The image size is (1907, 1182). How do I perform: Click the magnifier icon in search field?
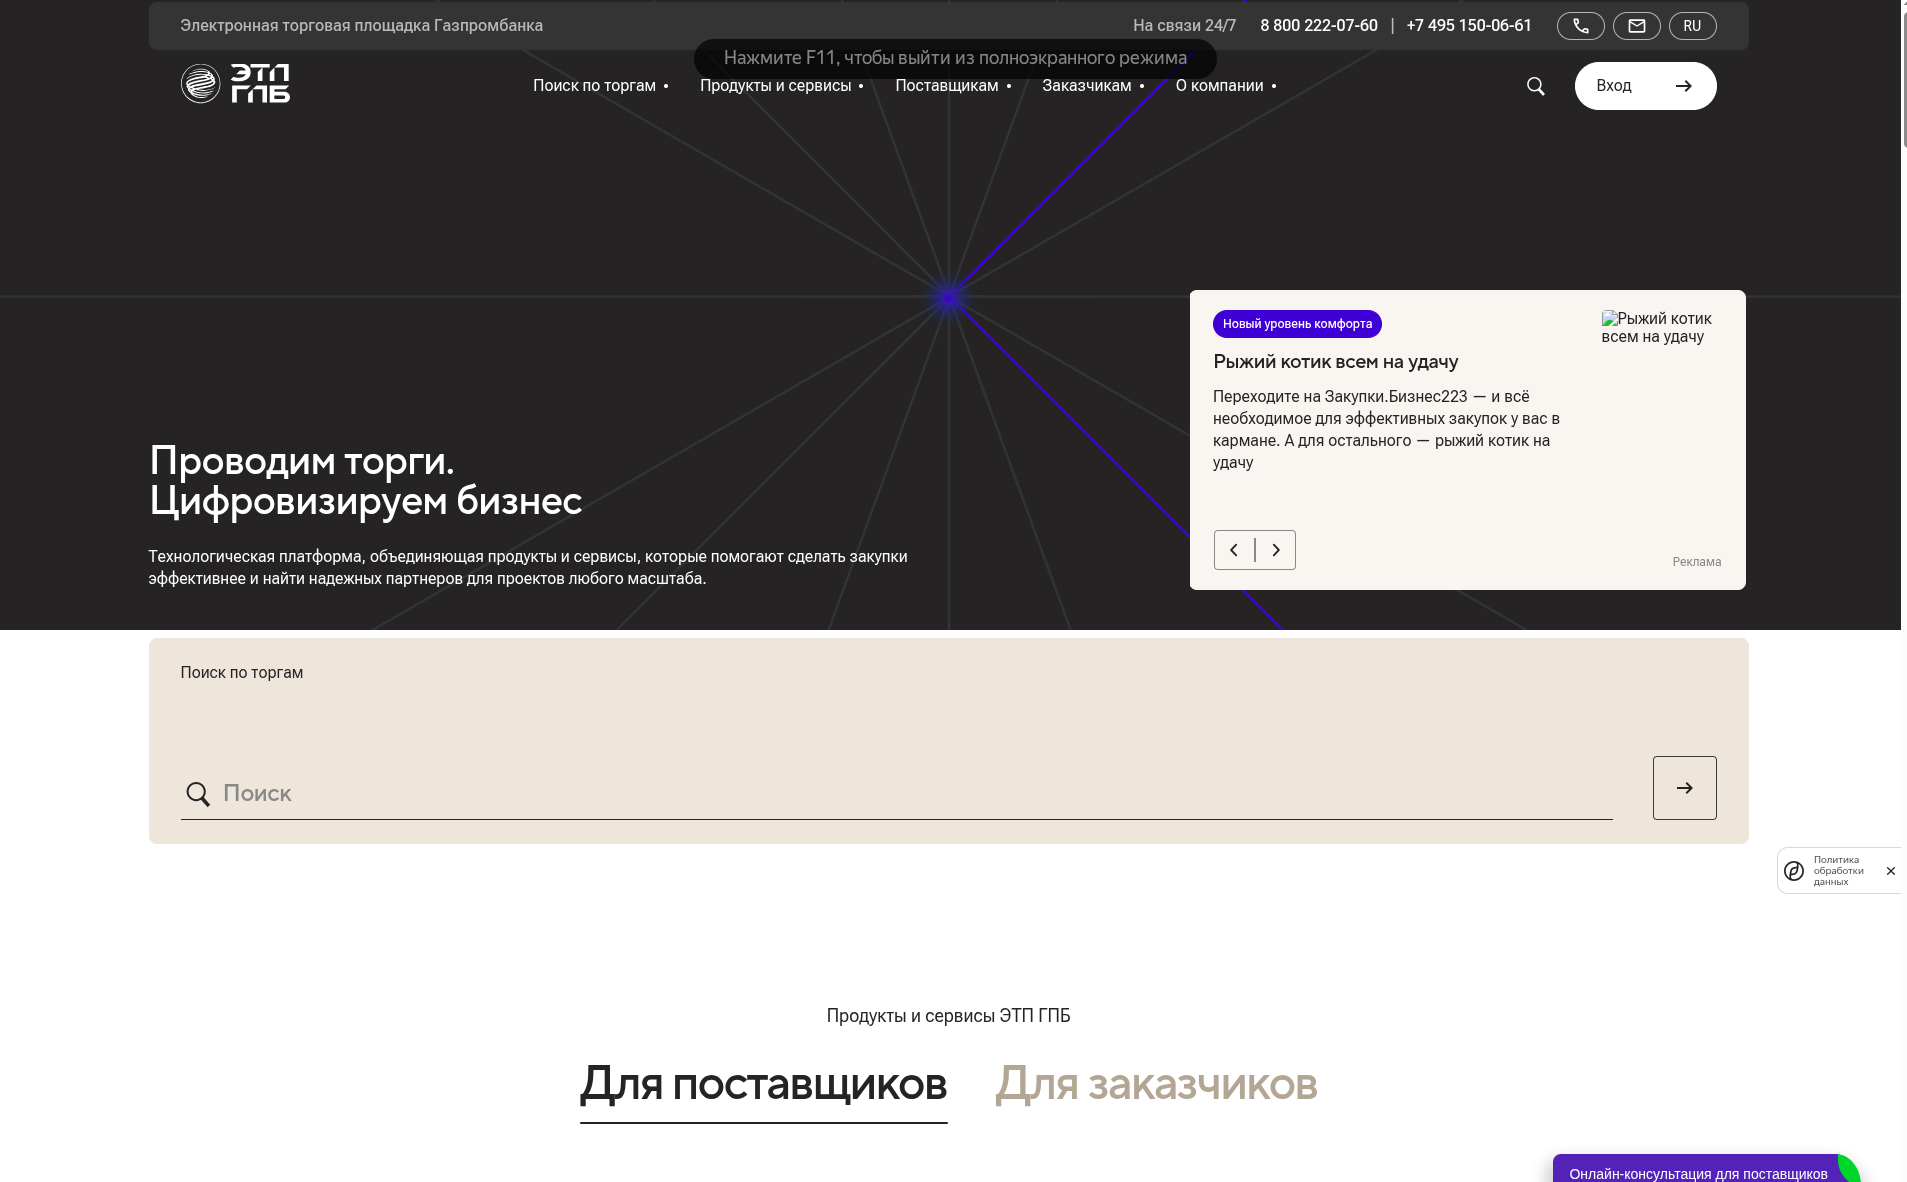(198, 794)
